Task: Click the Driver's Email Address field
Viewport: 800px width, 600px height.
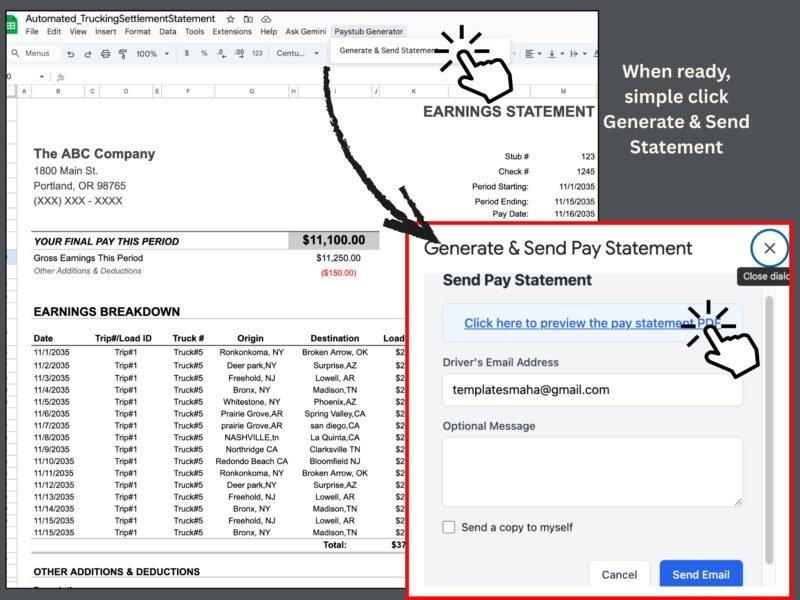Action: tap(592, 390)
